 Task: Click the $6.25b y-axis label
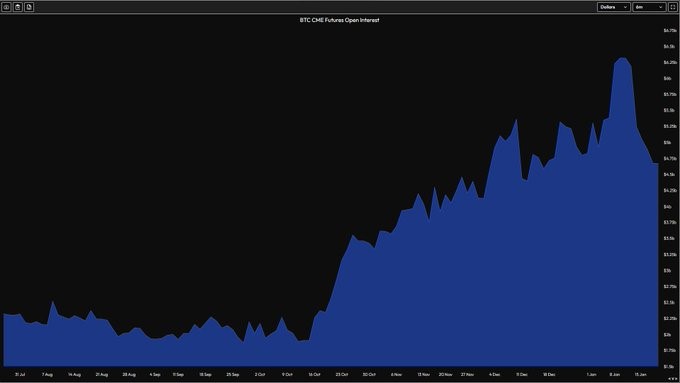pos(670,62)
